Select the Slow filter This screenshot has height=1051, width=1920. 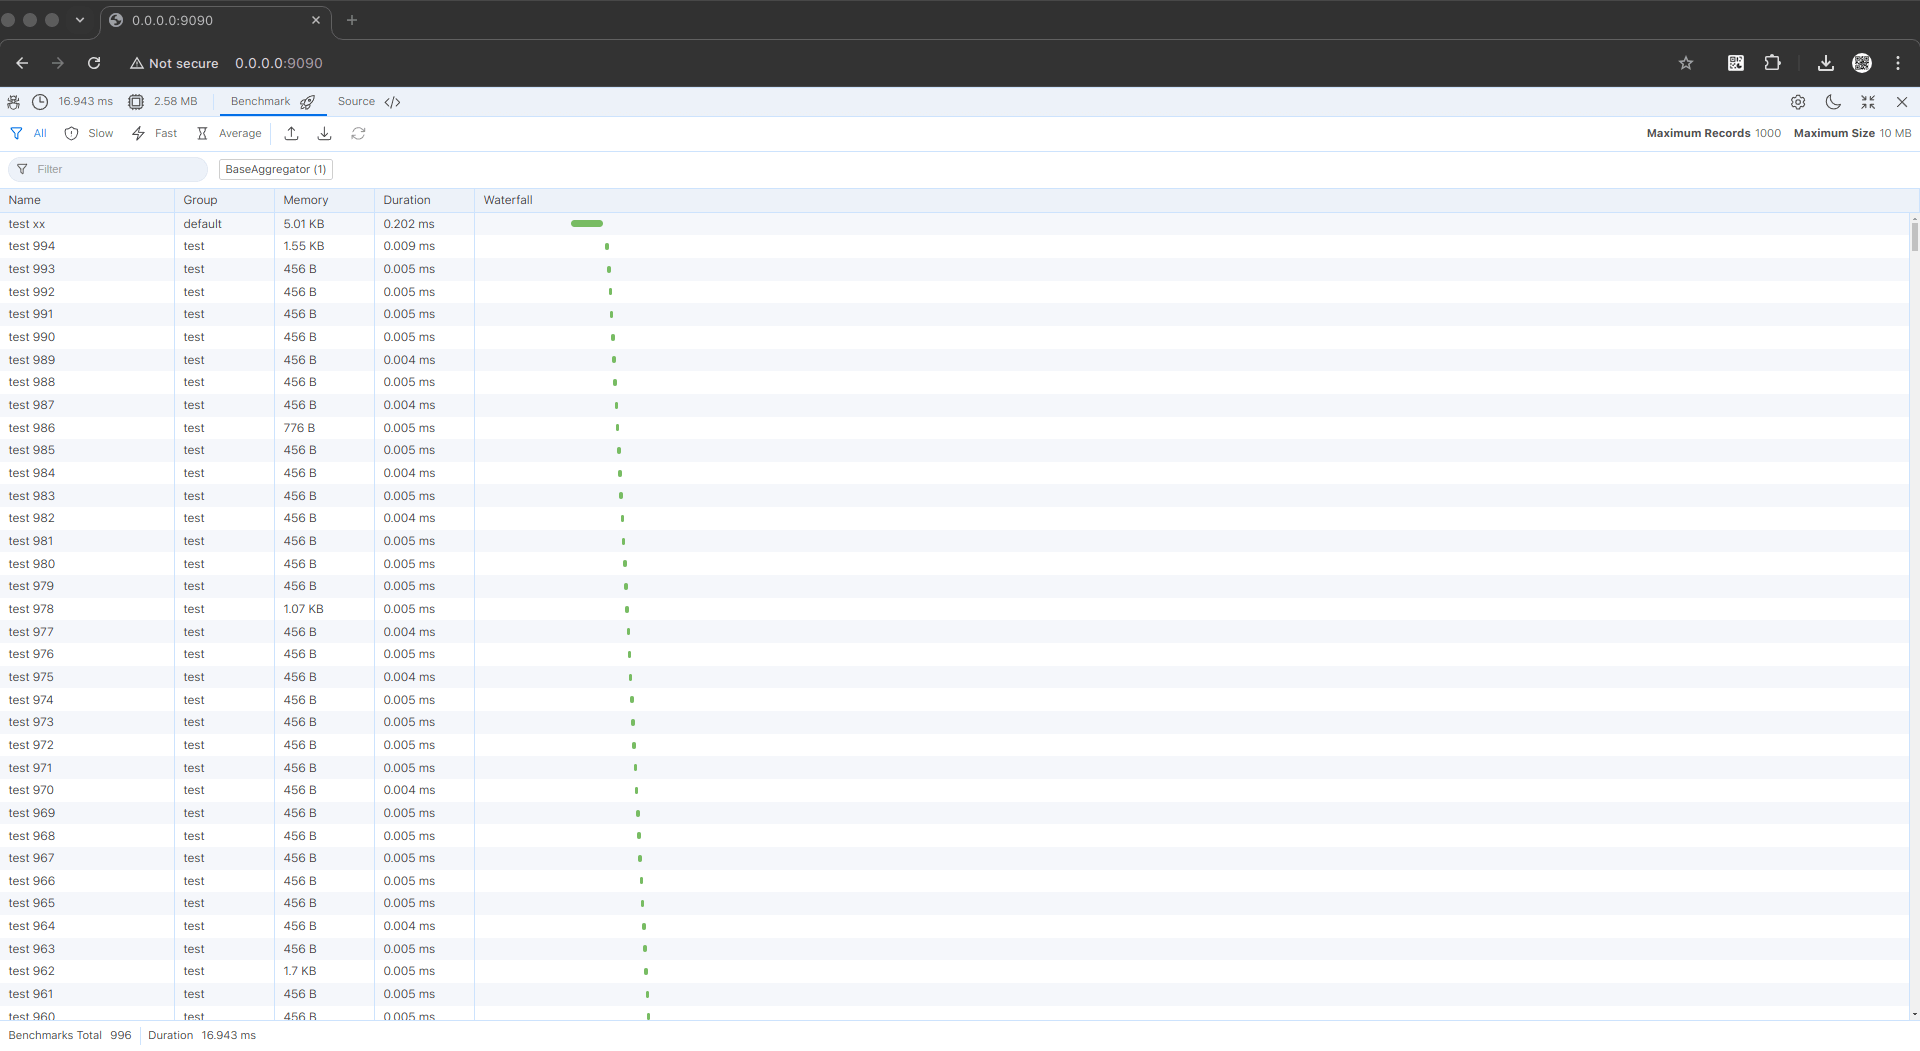pyautogui.click(x=88, y=134)
